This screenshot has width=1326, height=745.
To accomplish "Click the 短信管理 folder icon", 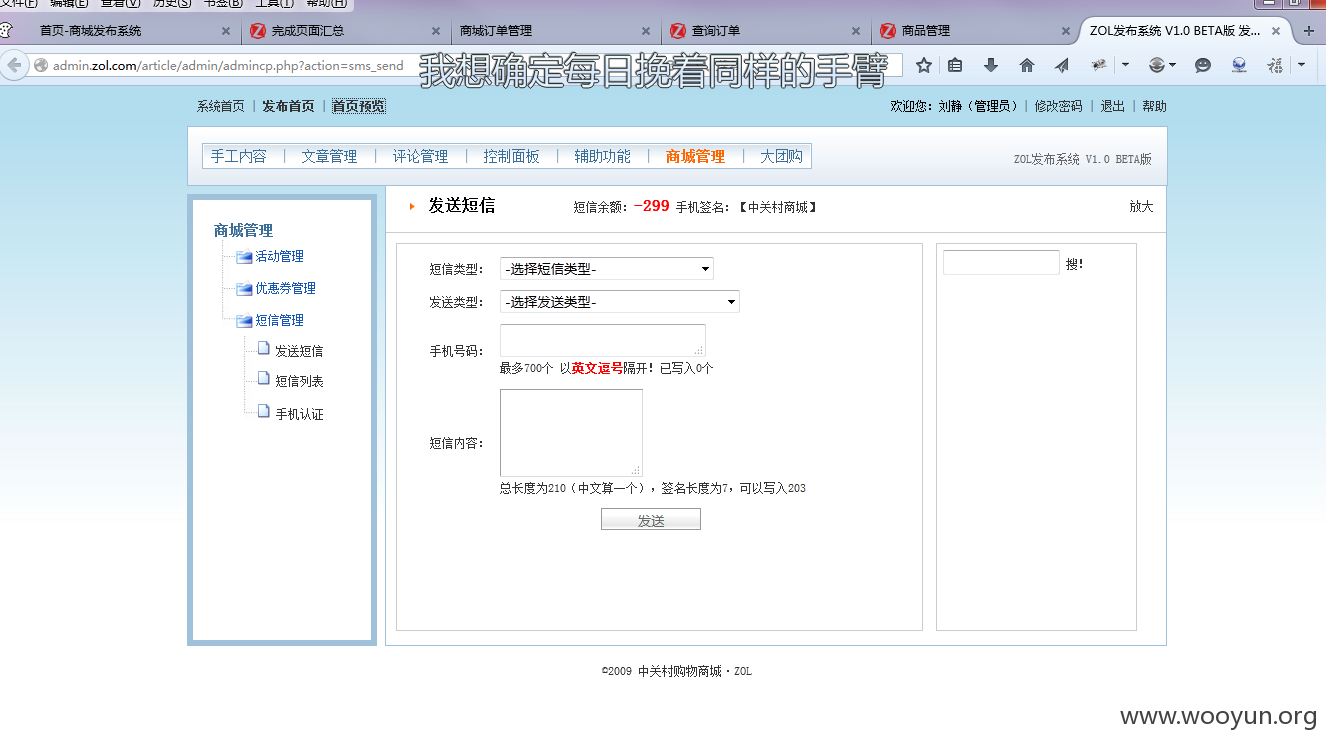I will [x=244, y=321].
